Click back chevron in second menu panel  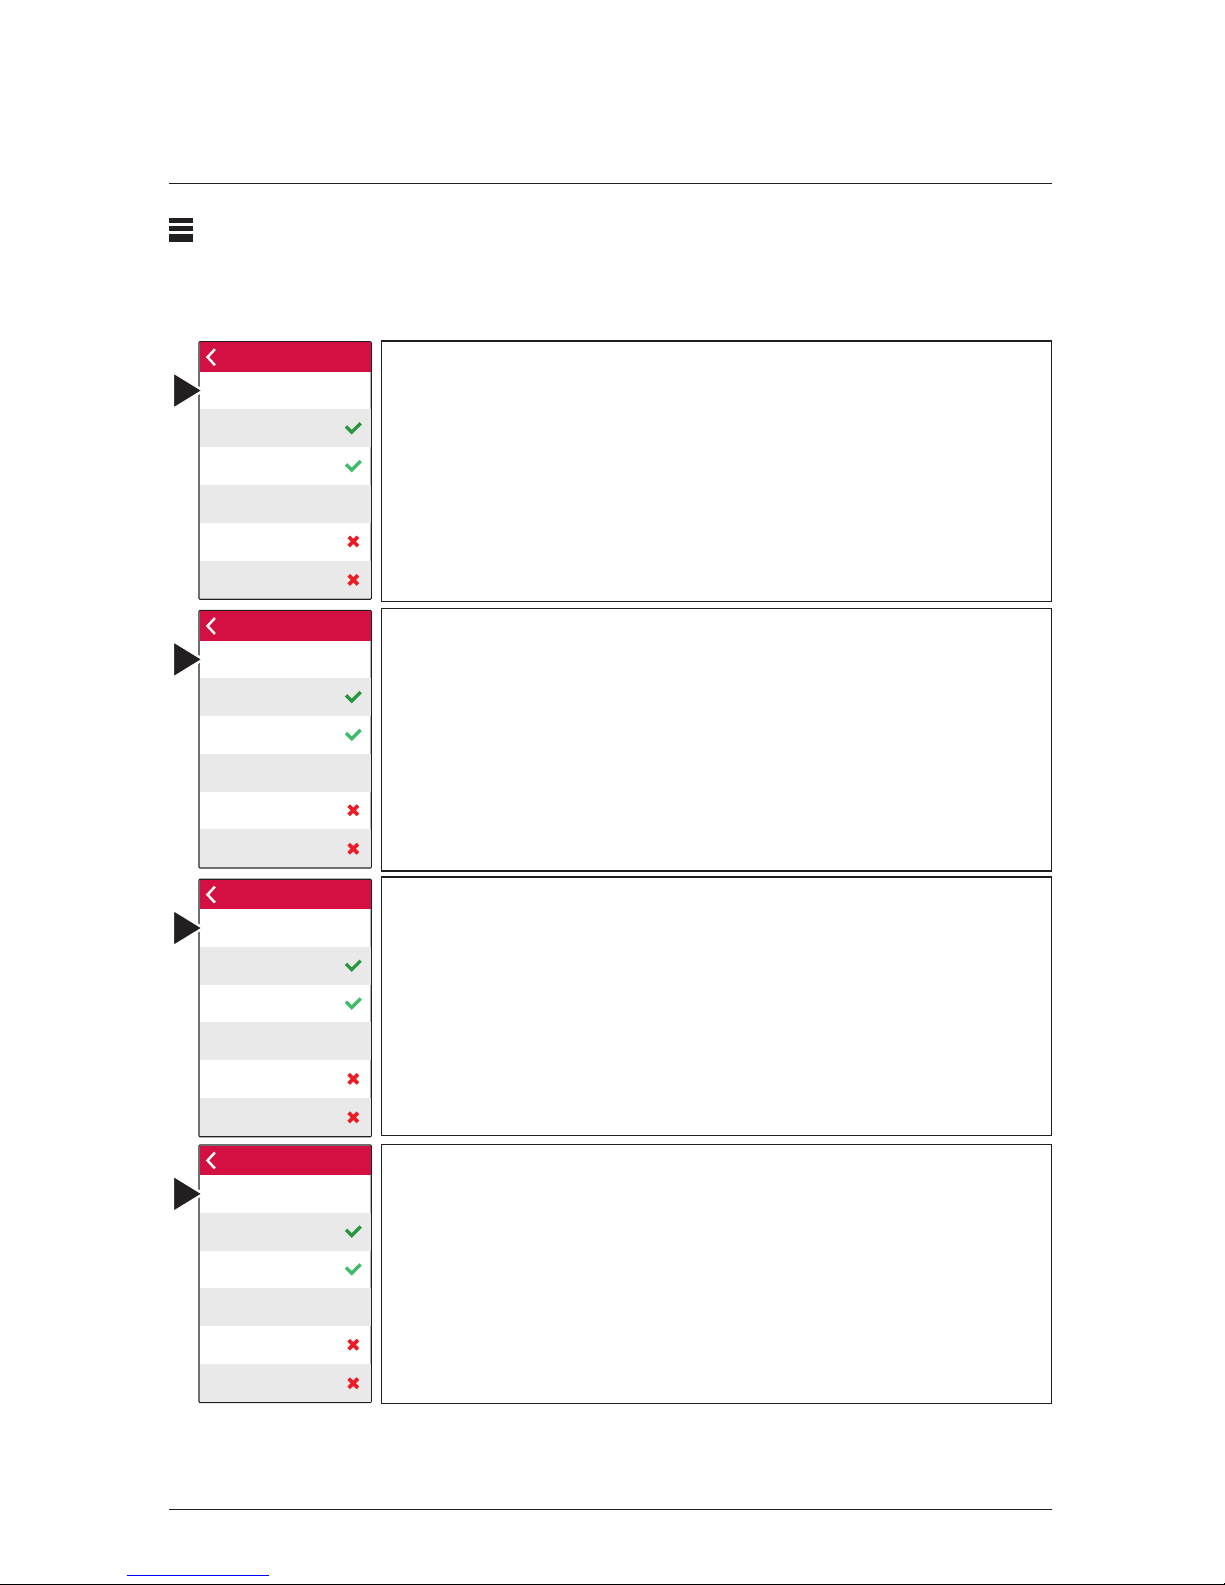tap(212, 626)
